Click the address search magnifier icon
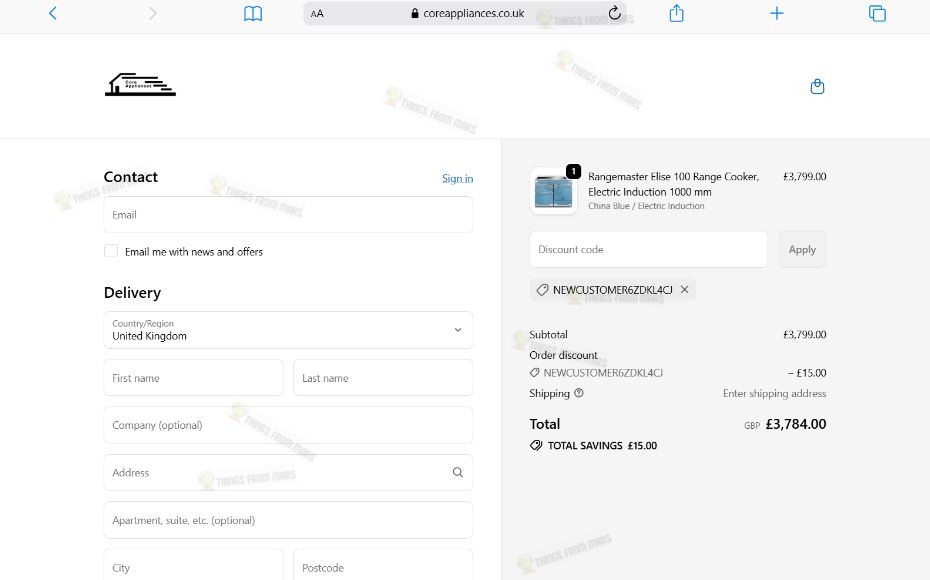Screen dimensions: 930x580 click(458, 472)
